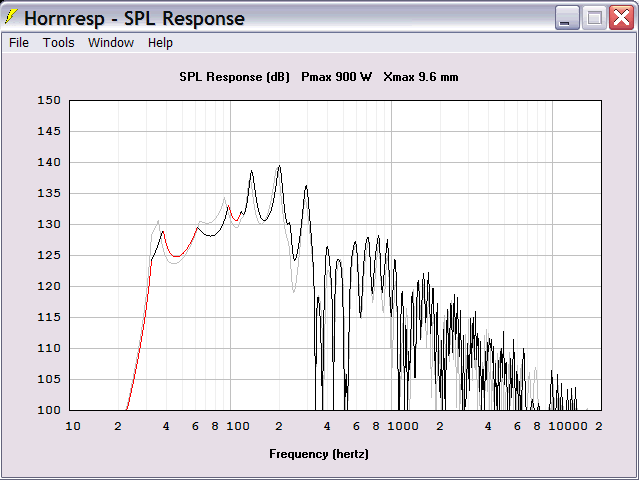The image size is (639, 480).
Task: Click the 10 Hz x-axis label
Action: (73, 426)
